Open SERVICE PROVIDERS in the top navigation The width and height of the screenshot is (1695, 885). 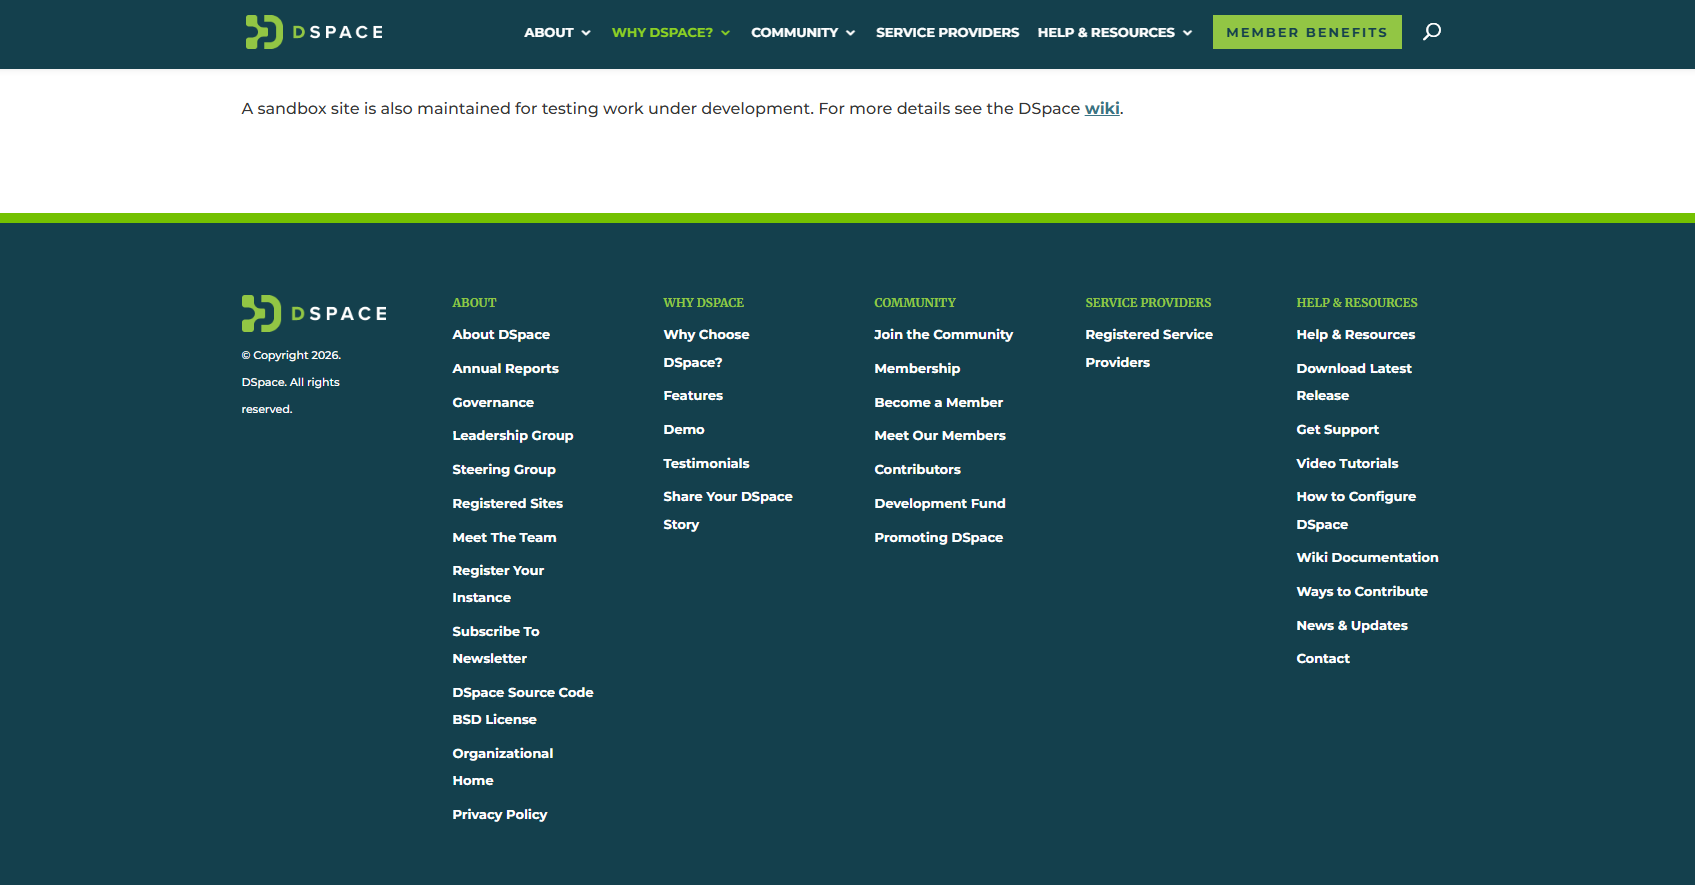coord(947,32)
